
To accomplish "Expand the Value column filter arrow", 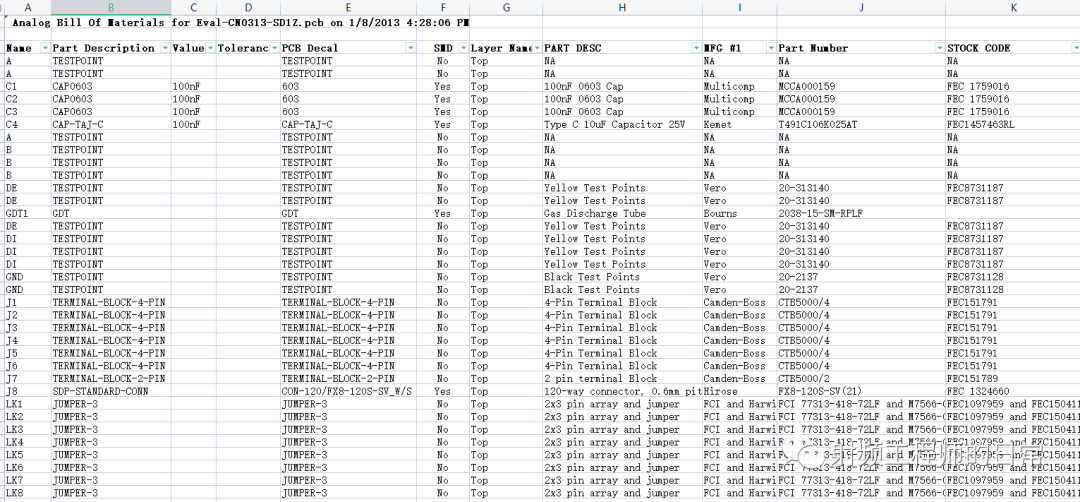I will 209,48.
